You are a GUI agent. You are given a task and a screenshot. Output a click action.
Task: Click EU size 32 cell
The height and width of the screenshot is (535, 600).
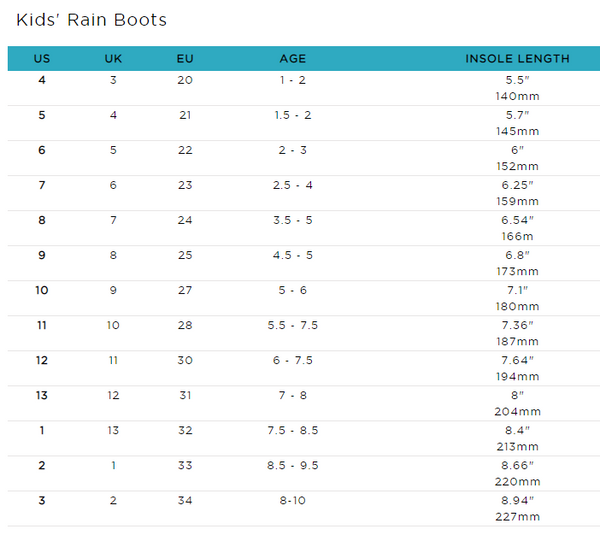click(x=185, y=430)
